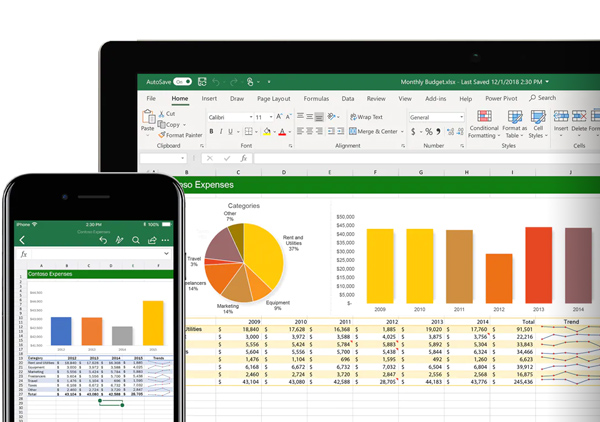600x422 pixels.
Task: Open the Power Pivot tab
Action: pos(501,98)
